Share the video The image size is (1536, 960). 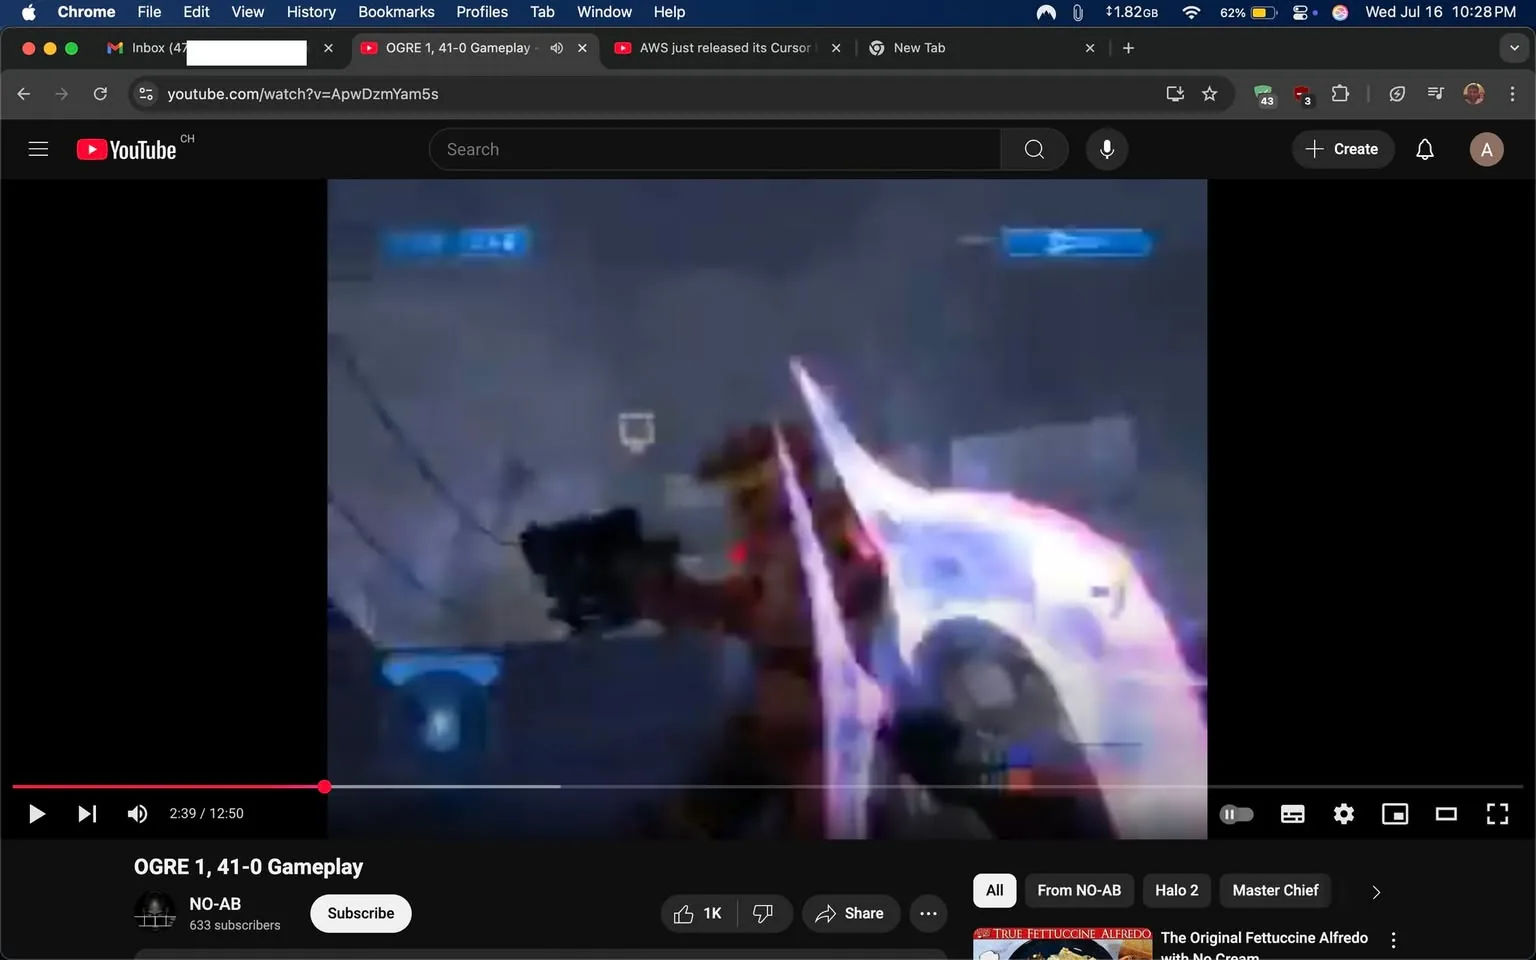[850, 913]
